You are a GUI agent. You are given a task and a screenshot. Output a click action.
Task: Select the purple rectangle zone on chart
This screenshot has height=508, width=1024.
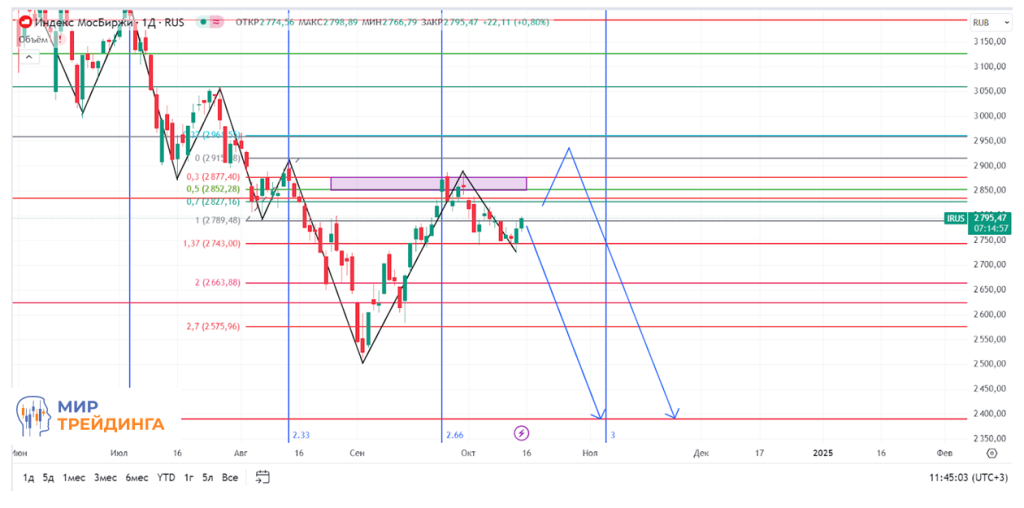(428, 183)
